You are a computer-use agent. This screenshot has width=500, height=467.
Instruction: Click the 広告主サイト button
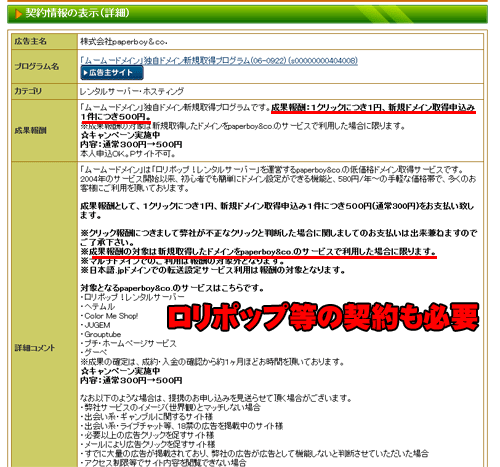112,73
